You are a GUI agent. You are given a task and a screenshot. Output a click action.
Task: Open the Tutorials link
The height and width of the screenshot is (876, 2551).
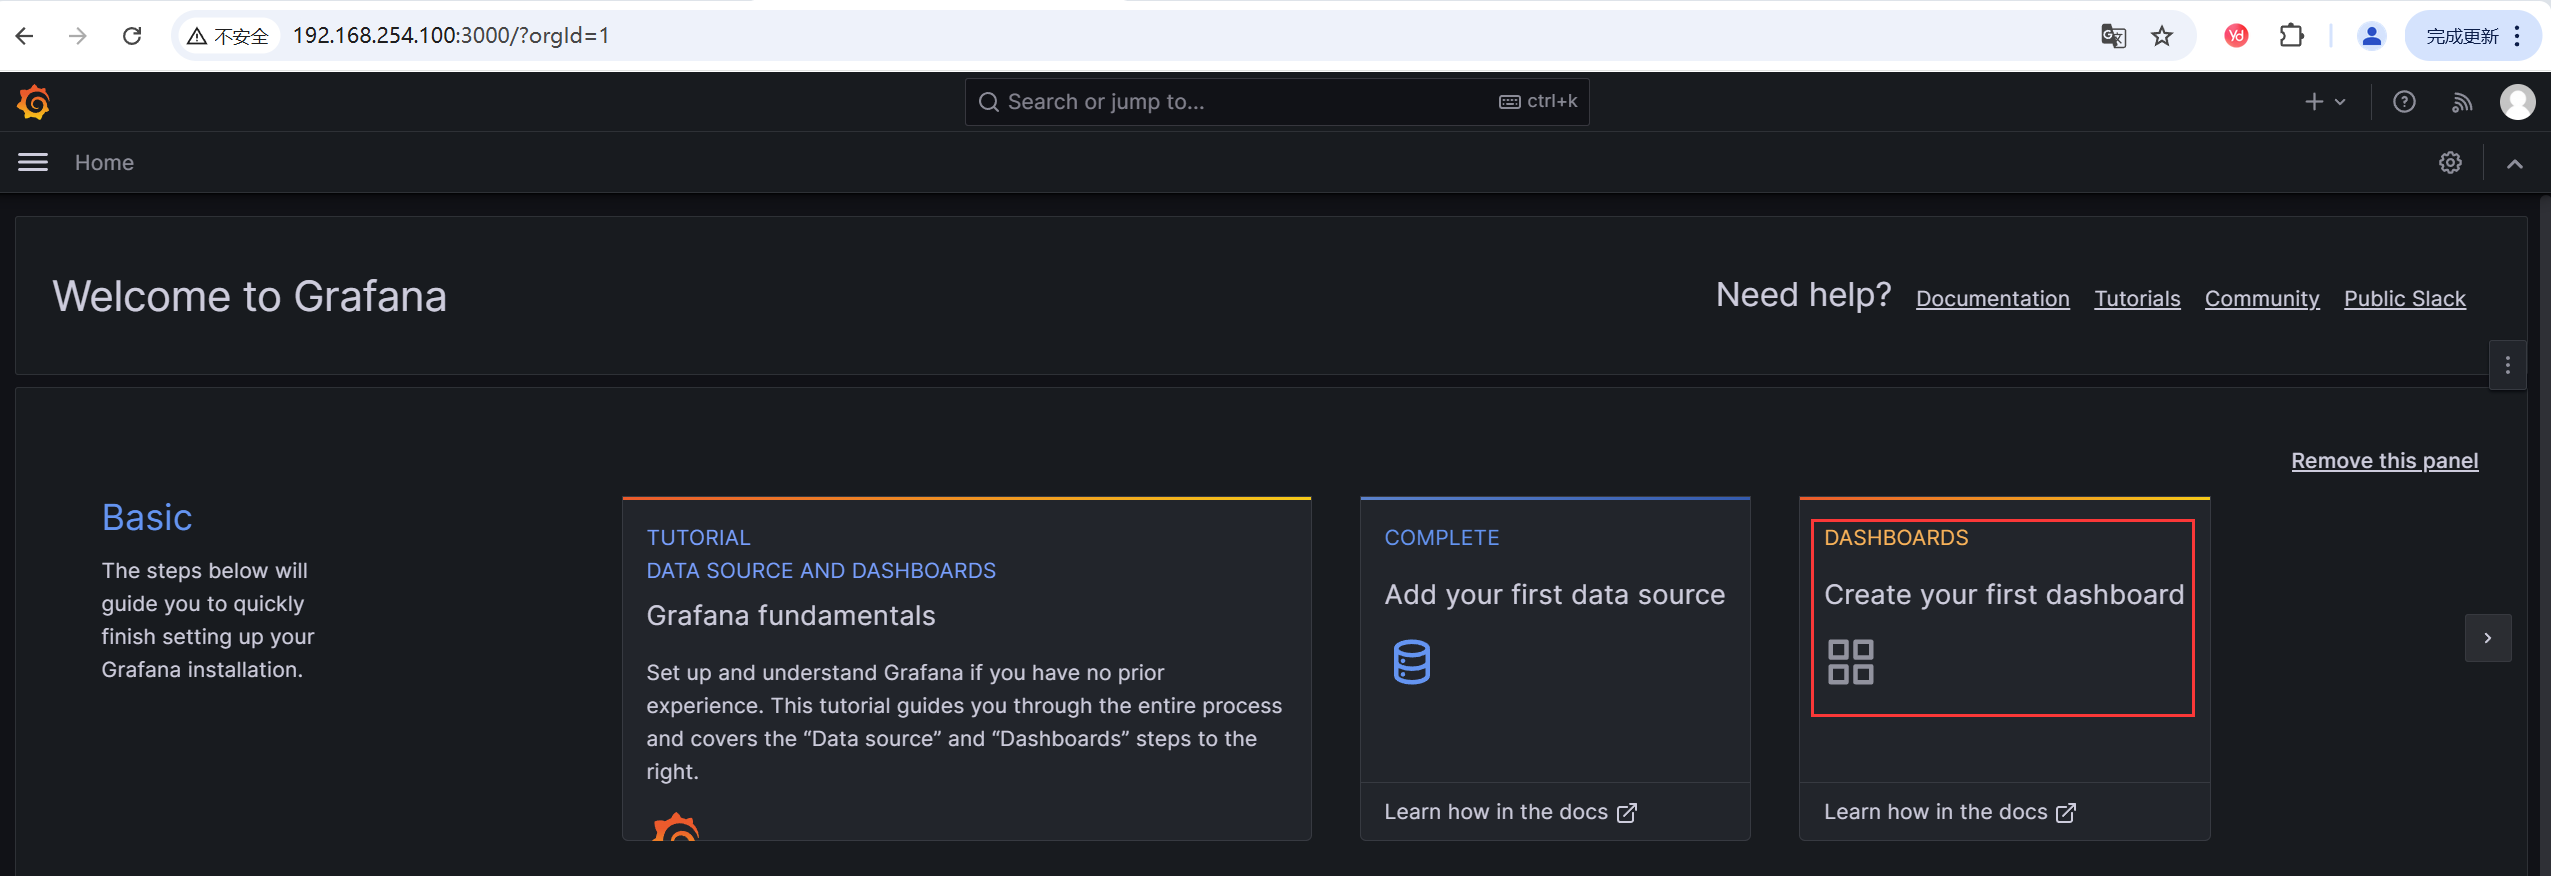point(2137,298)
